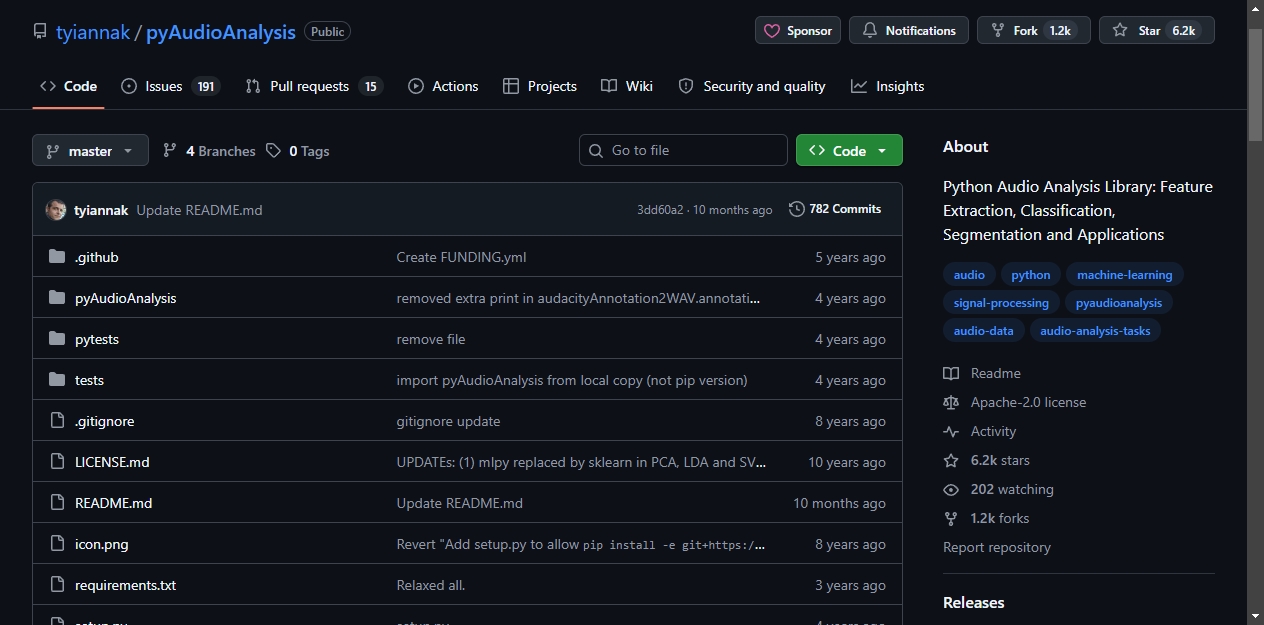The image size is (1264, 625).
Task: Fork the repository
Action: [x=1033, y=31]
